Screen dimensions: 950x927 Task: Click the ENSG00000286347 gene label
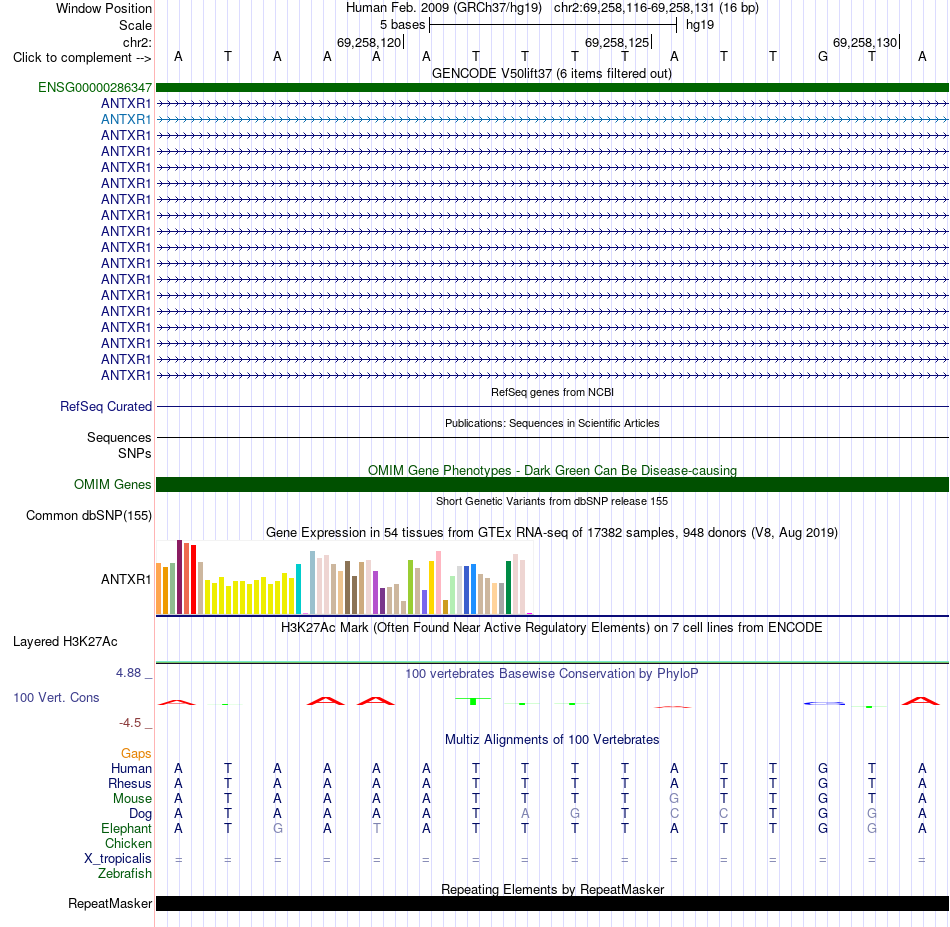pos(95,87)
